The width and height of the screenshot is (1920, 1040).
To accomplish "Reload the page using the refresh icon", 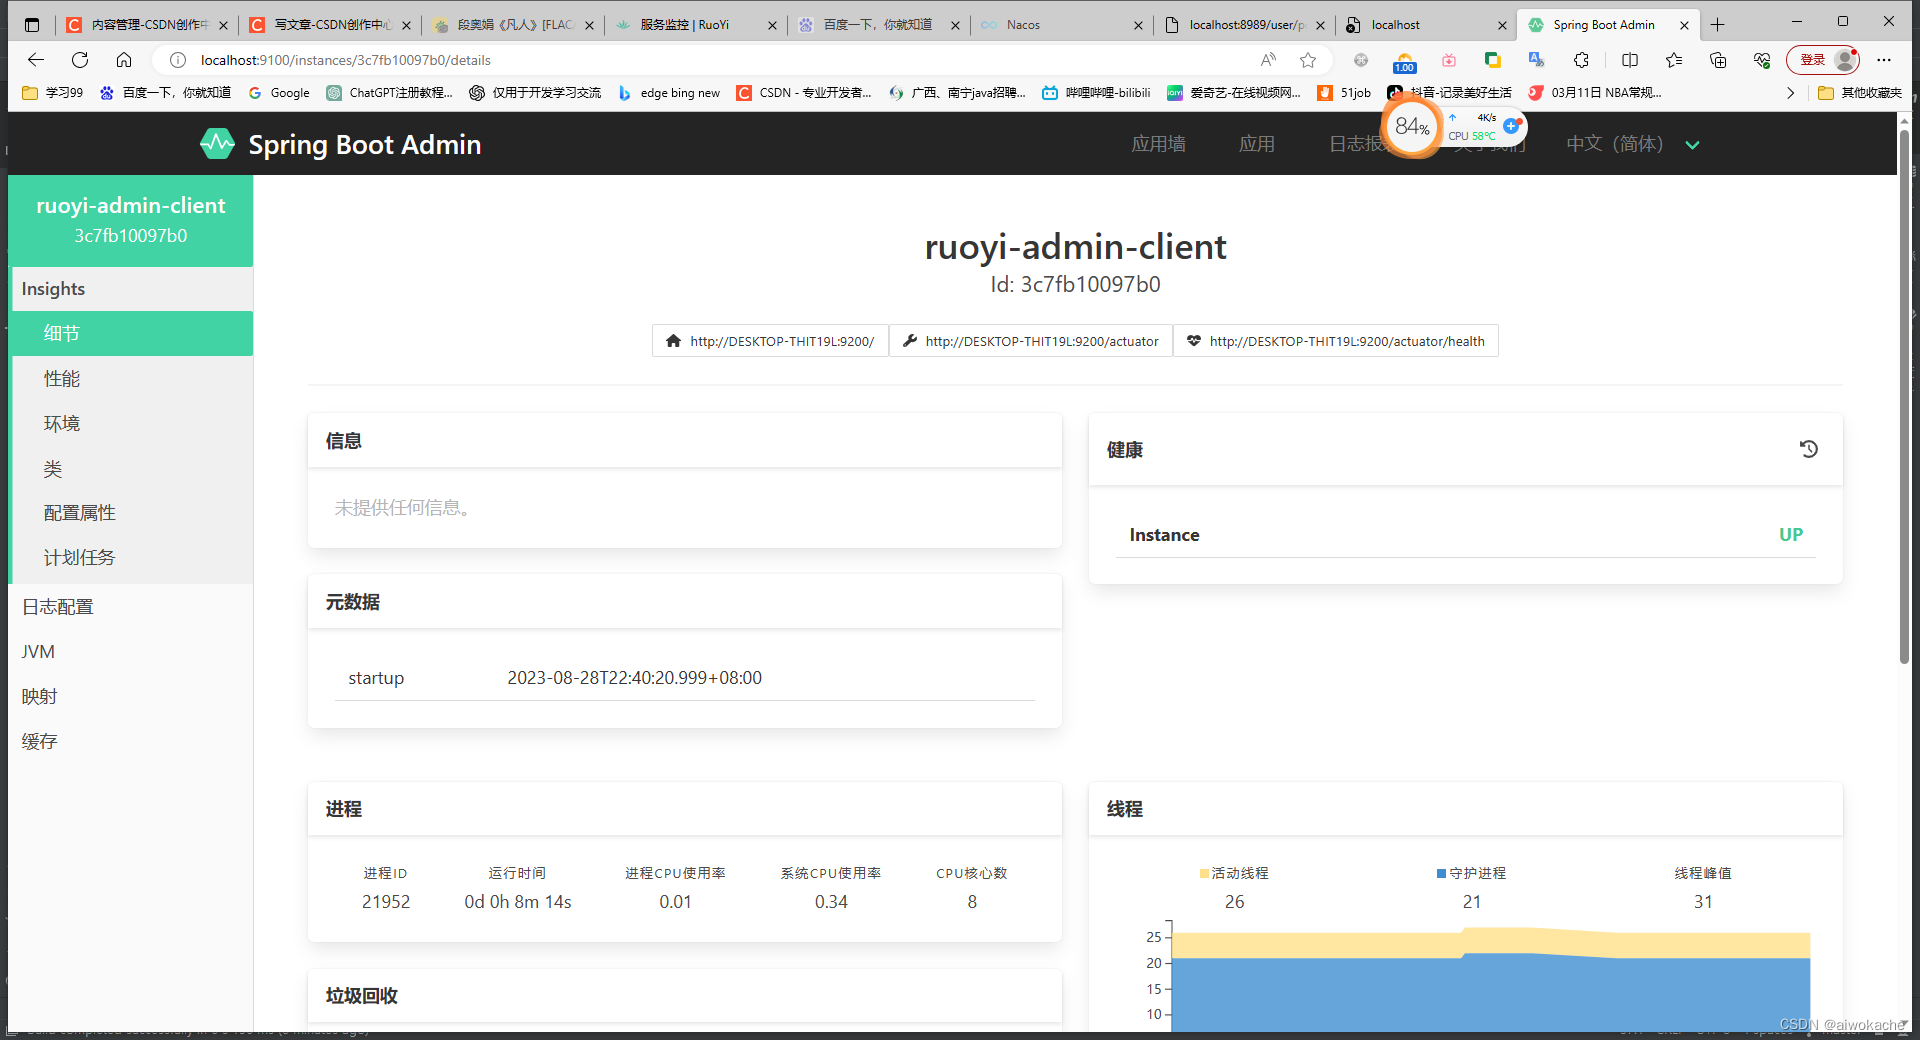I will (80, 60).
